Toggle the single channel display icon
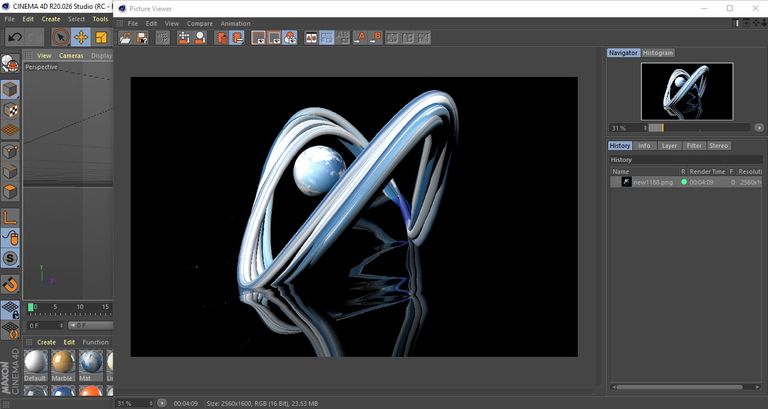 [274, 38]
